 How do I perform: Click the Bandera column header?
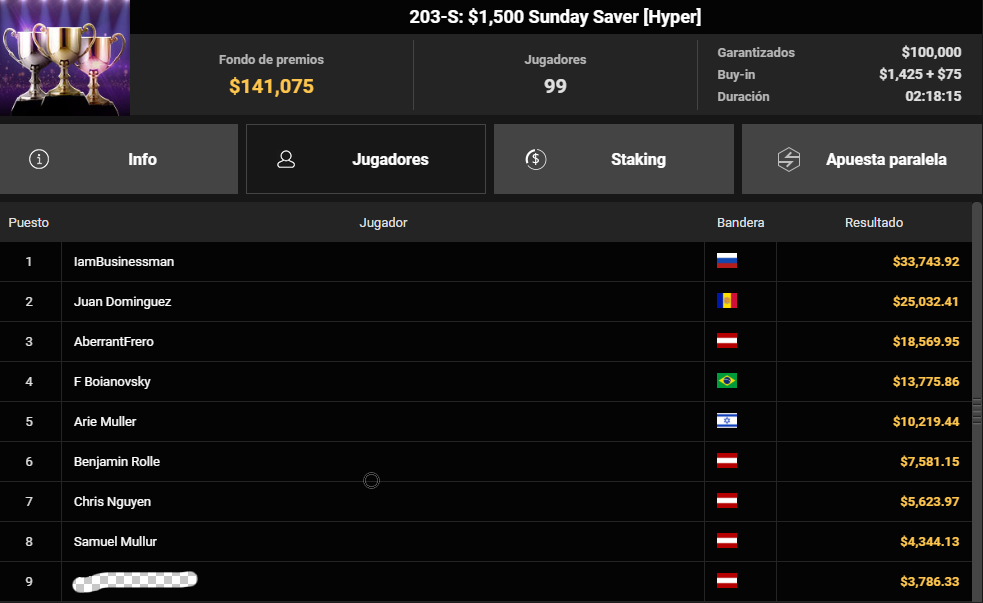(x=740, y=222)
